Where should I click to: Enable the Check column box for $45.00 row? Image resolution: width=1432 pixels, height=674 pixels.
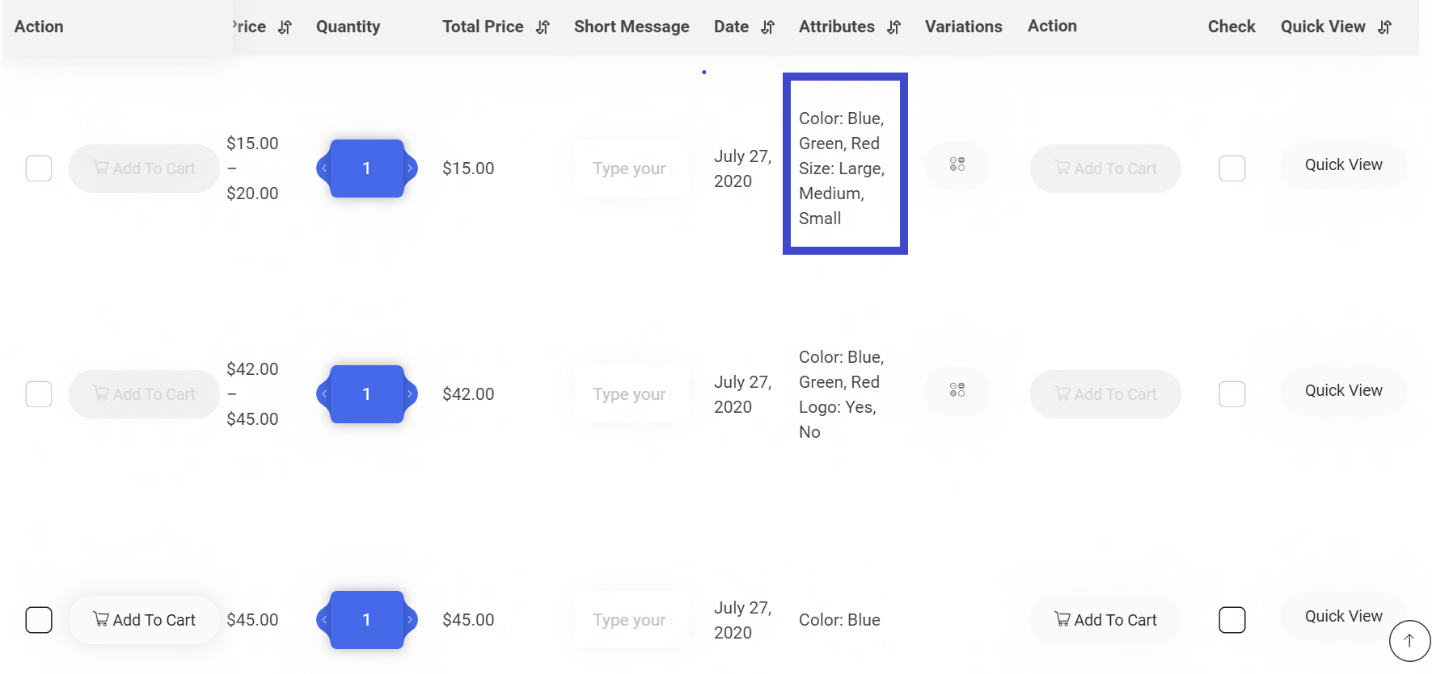pyautogui.click(x=1232, y=620)
